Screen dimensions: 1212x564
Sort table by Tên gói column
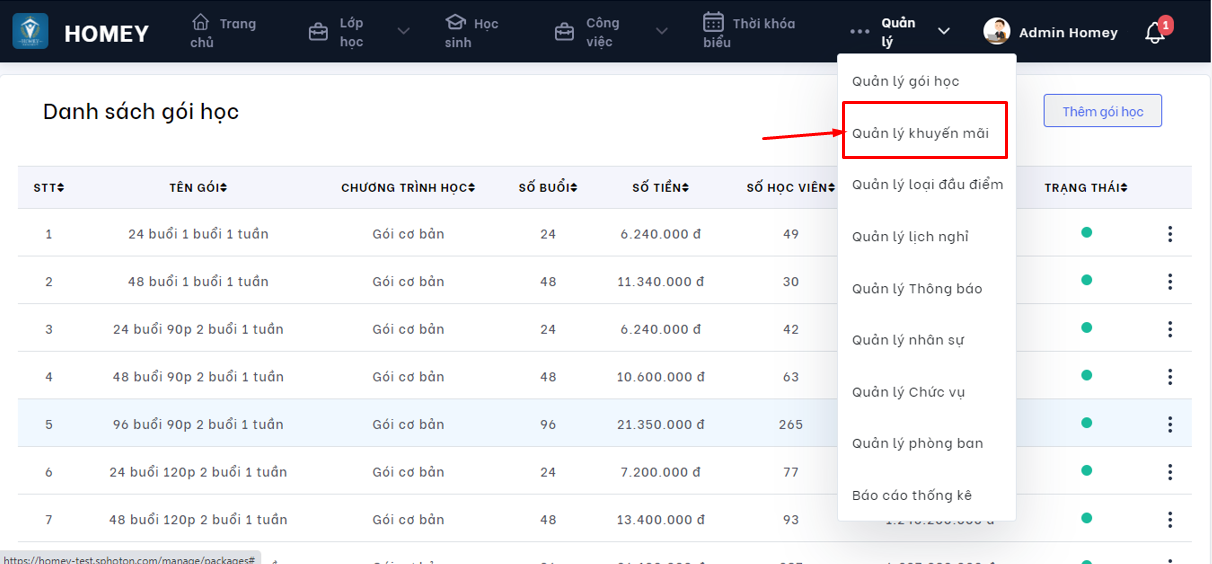tap(198, 188)
